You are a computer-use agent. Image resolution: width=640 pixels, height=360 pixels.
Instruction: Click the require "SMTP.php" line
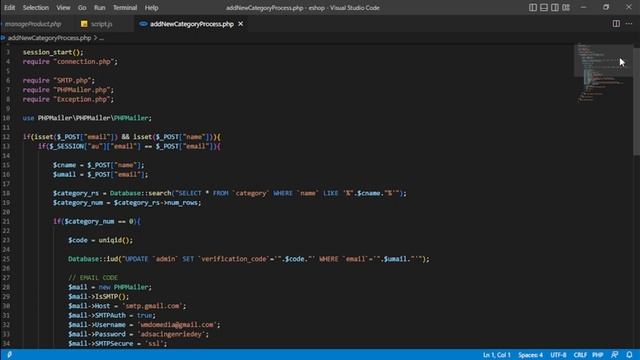point(59,80)
